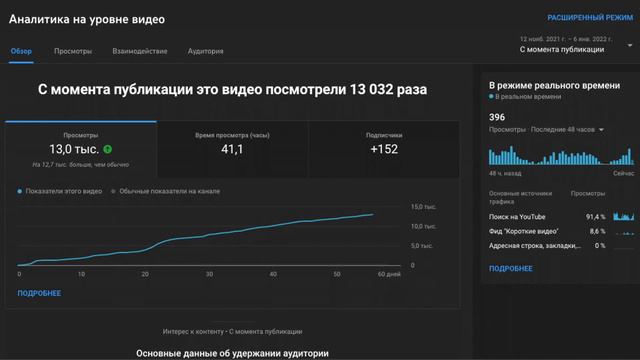Click the 15,0 тыс. axis label
Screen dimensions: 640x360
(423, 207)
